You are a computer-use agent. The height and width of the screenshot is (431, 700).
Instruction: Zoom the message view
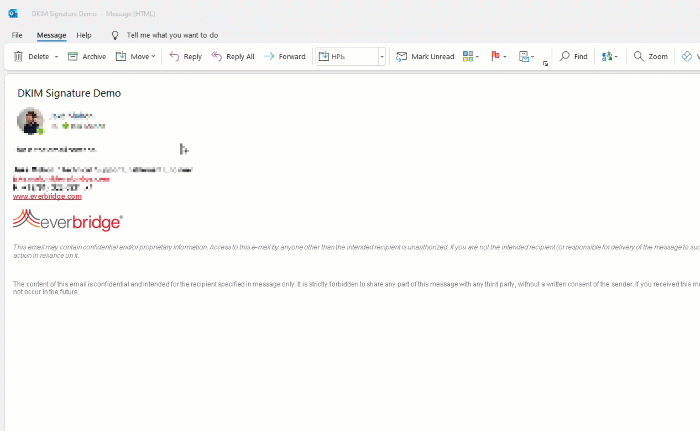click(x=650, y=57)
